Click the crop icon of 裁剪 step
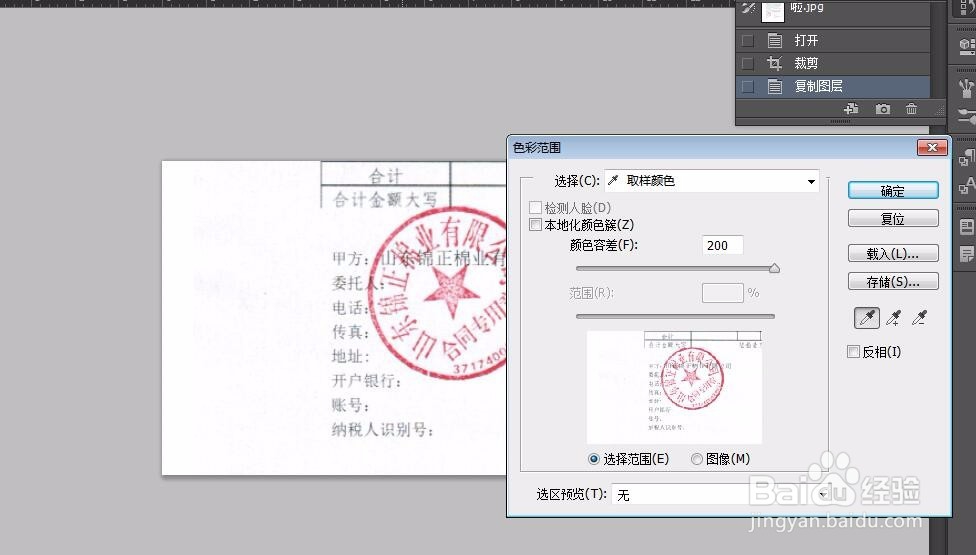Screen dimensions: 976x555 point(775,63)
